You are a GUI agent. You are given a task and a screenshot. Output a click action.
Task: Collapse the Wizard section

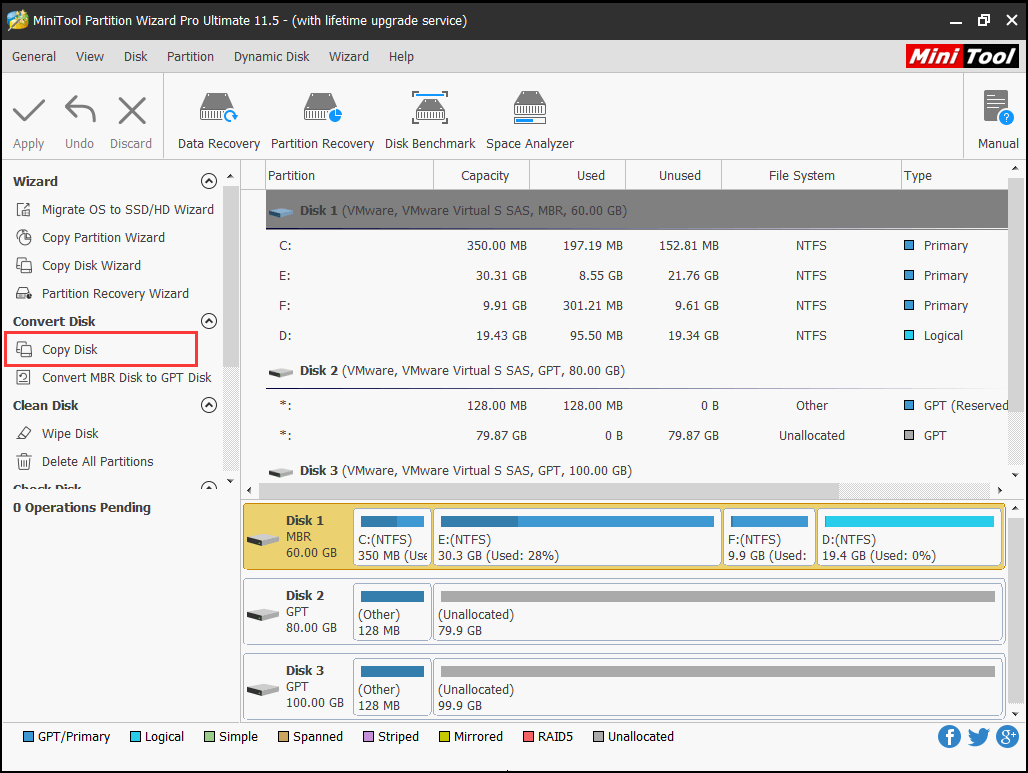(x=208, y=182)
